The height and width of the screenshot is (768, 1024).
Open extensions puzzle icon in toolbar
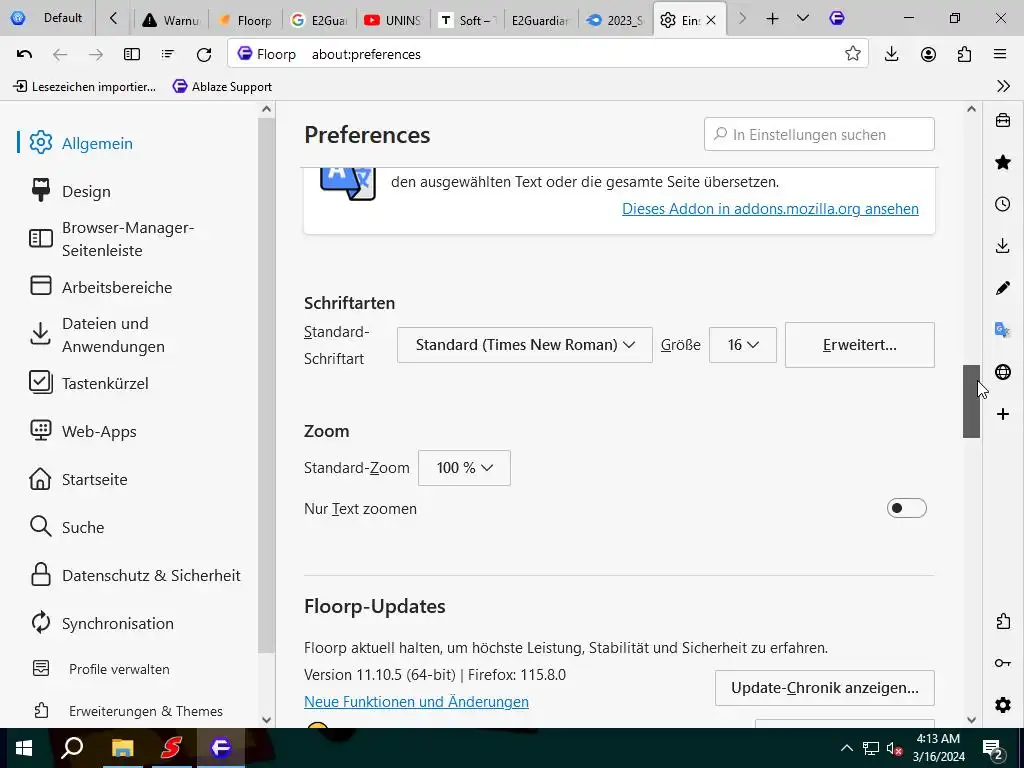[965, 54]
